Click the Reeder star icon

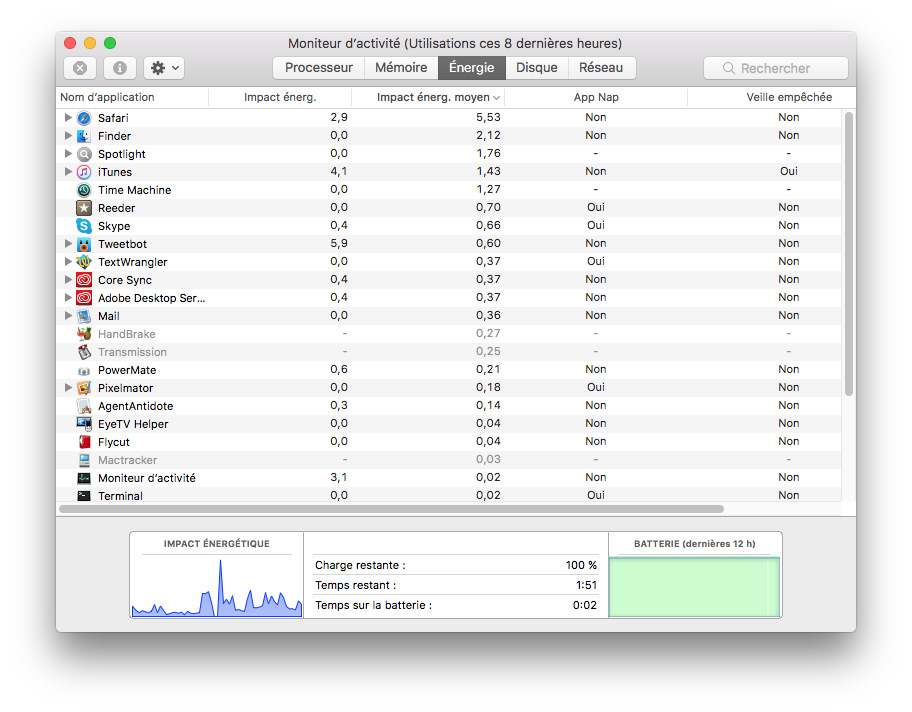pyautogui.click(x=84, y=208)
